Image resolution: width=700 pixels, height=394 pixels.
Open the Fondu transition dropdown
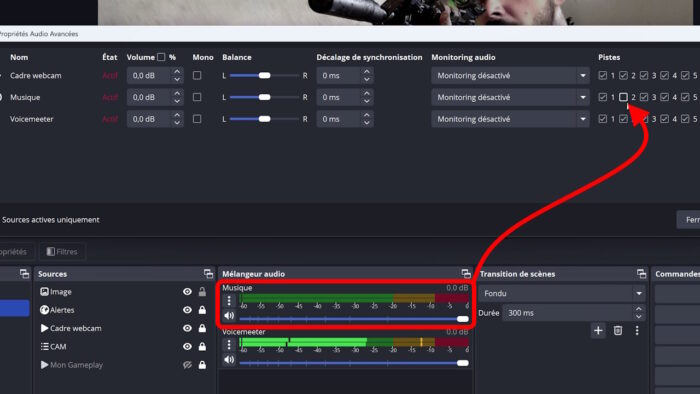click(562, 293)
